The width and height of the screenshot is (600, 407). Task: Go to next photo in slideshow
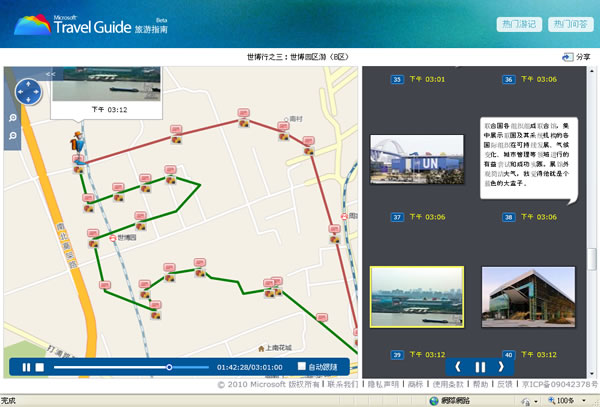pyautogui.click(x=502, y=367)
